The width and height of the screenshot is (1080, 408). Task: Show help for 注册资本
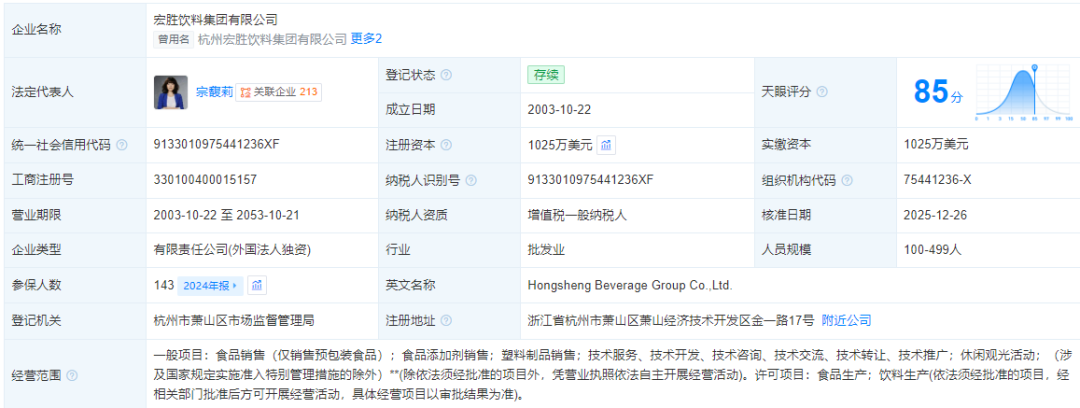click(x=446, y=145)
